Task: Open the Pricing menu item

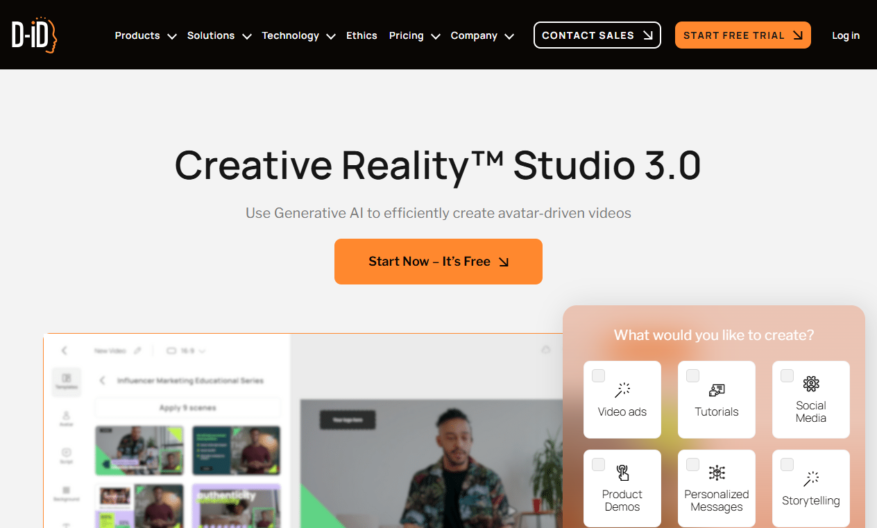Action: click(x=406, y=36)
